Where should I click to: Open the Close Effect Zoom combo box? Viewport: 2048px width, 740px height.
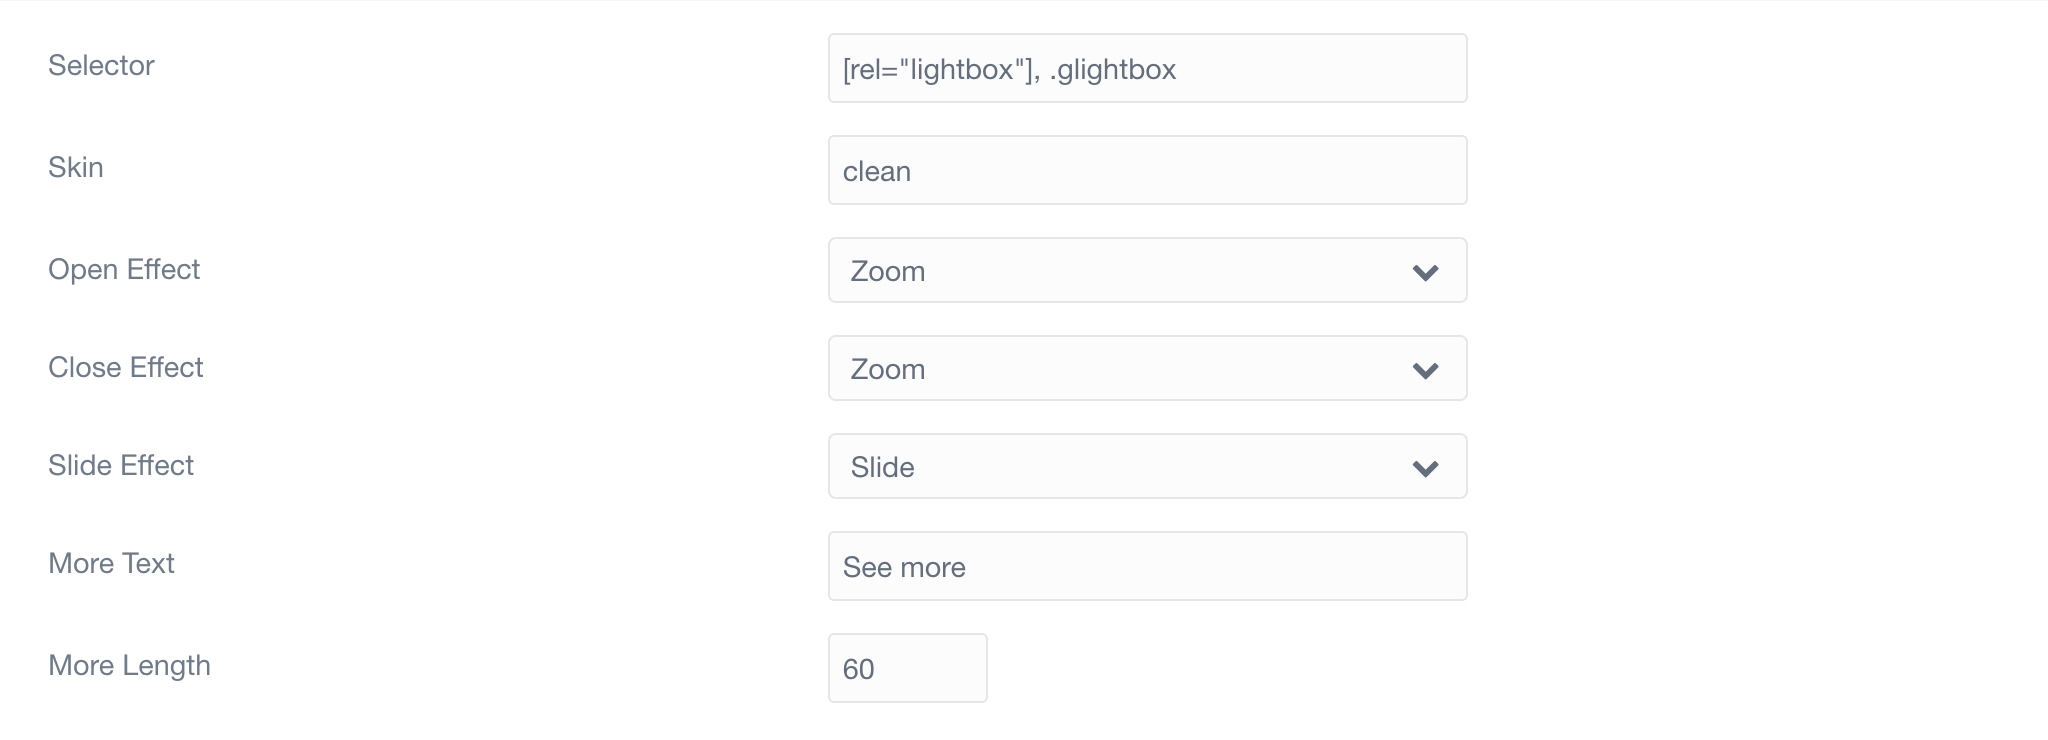tap(1147, 368)
